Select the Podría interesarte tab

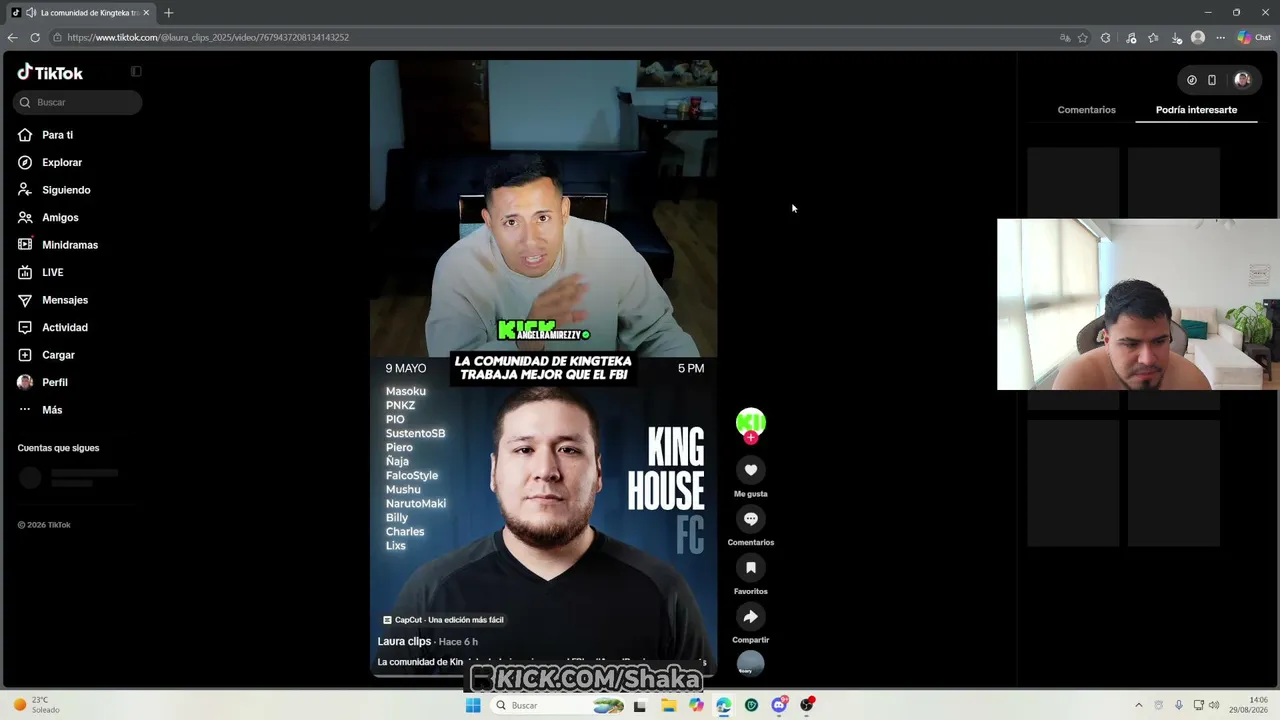[1196, 110]
